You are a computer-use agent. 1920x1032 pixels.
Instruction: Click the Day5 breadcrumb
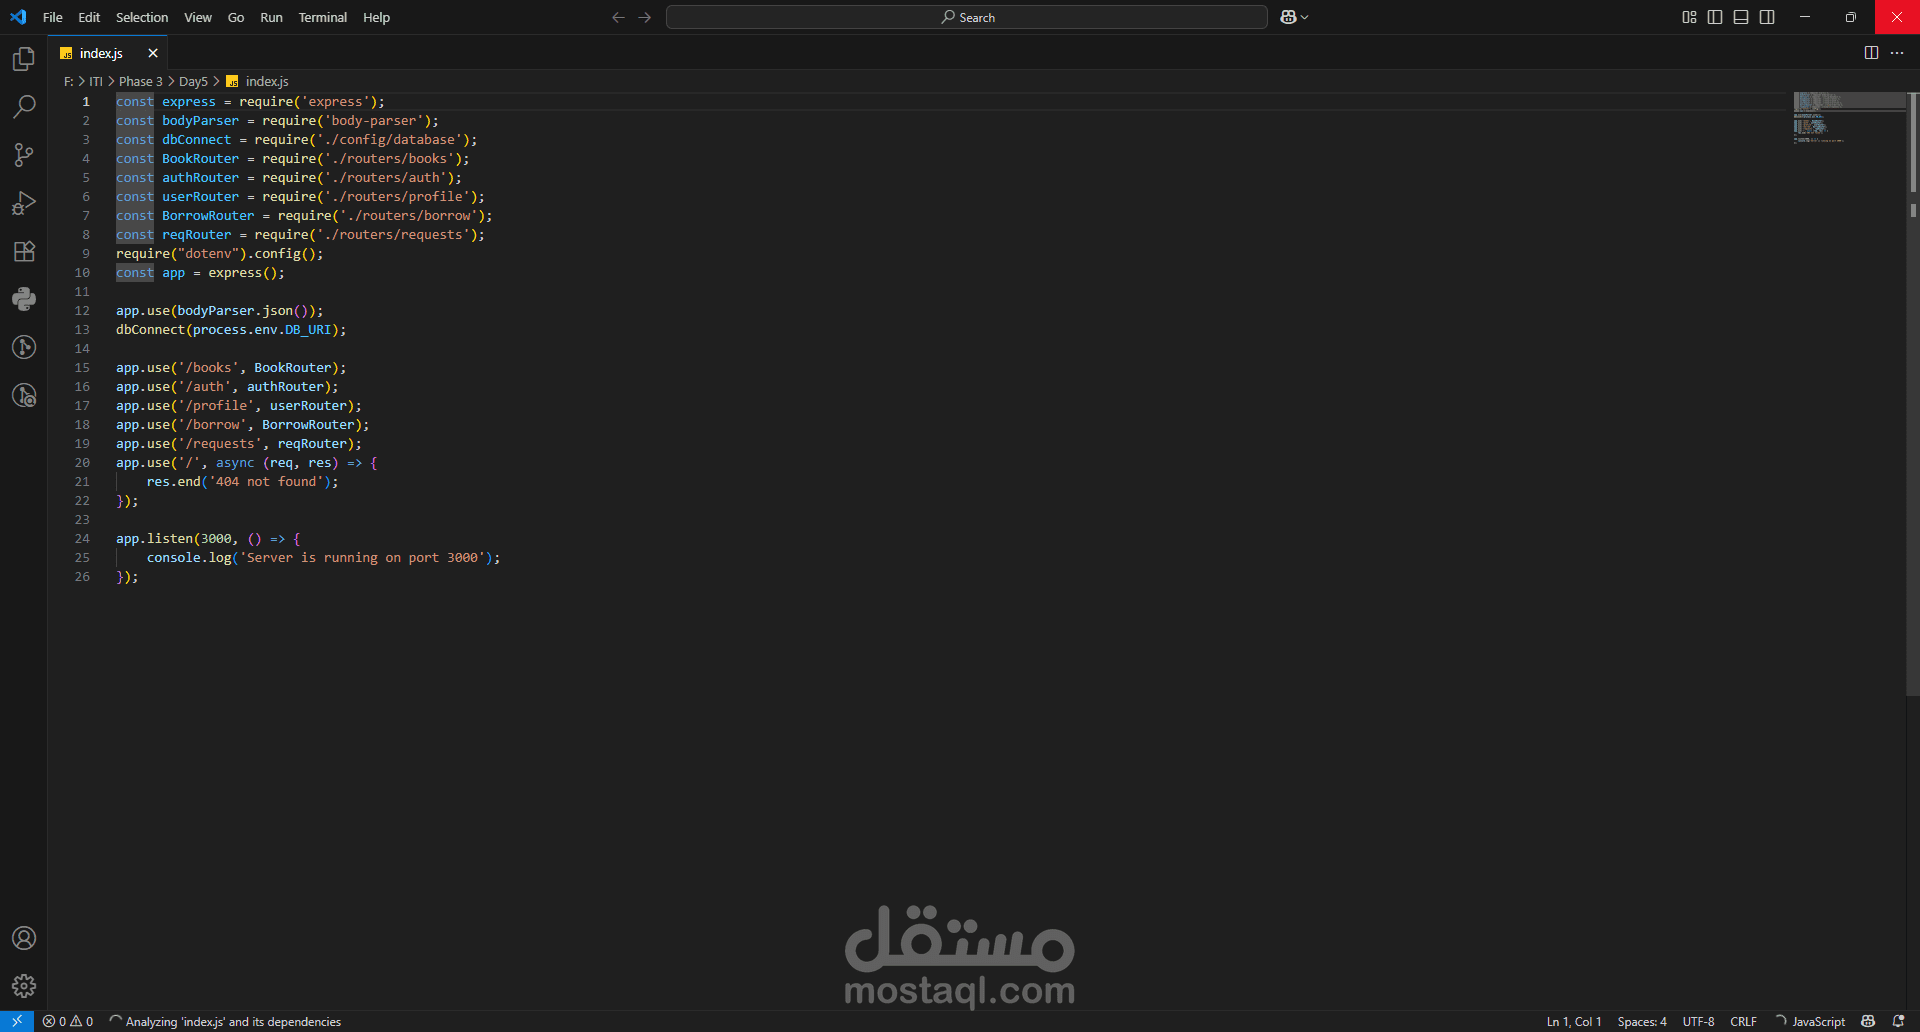coord(193,81)
